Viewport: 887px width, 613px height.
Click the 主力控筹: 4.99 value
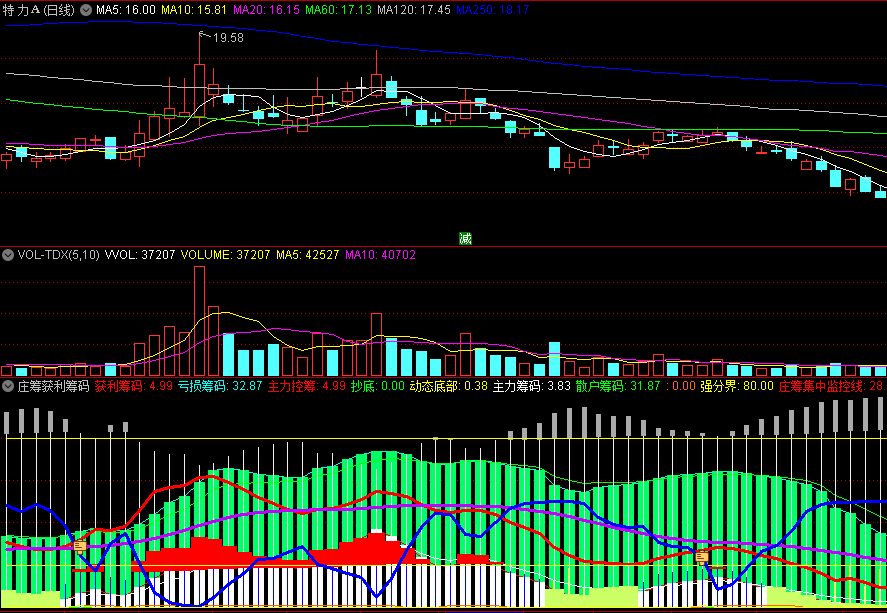tap(307, 386)
